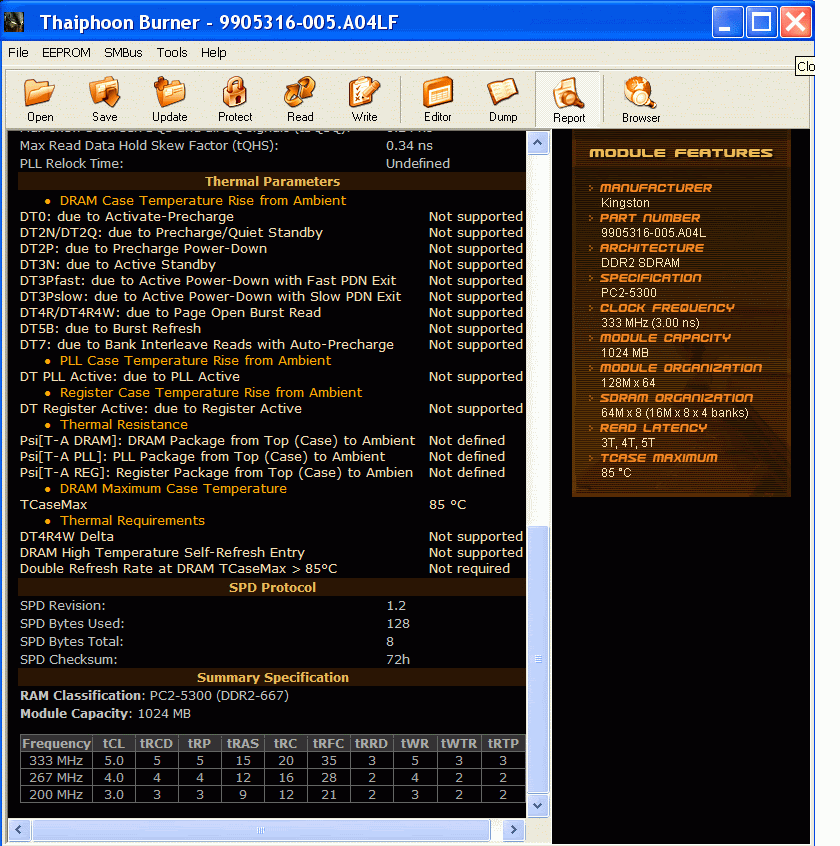Open the Tools menu

click(x=172, y=53)
